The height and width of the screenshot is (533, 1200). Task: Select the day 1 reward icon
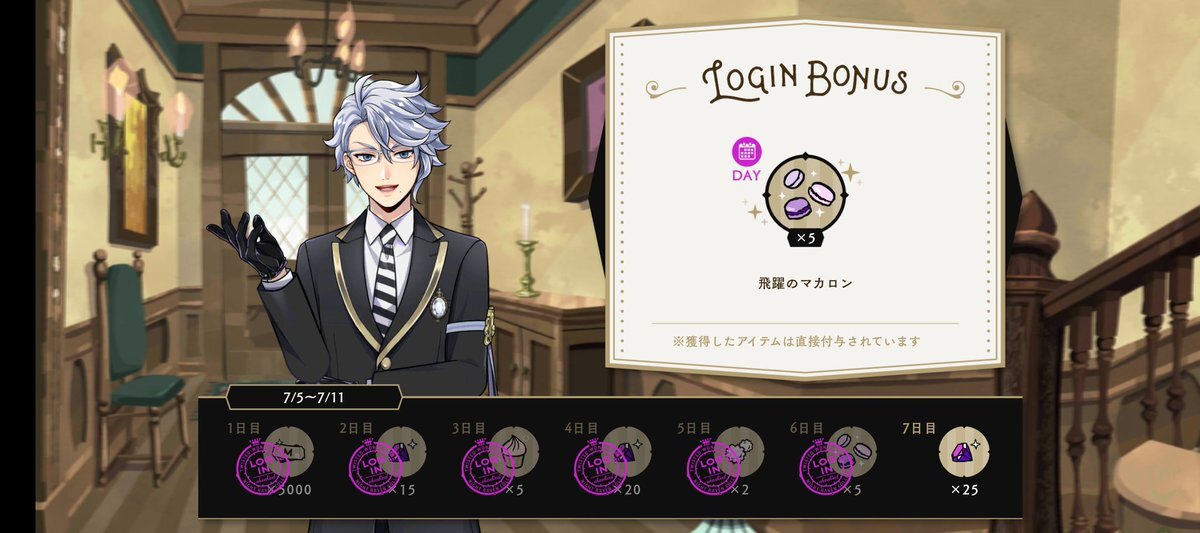tap(288, 451)
